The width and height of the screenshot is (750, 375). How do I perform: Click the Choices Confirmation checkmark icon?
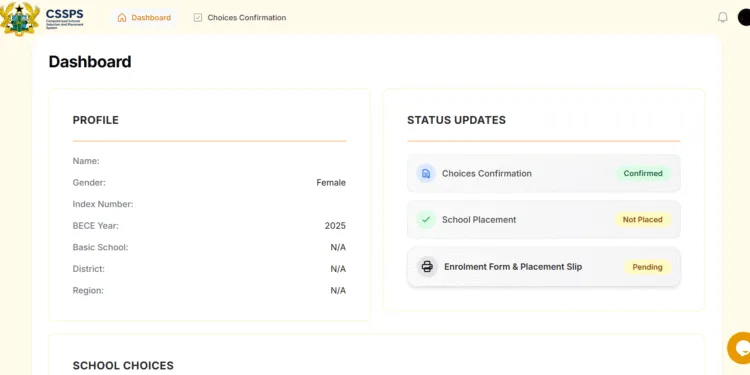tap(198, 18)
